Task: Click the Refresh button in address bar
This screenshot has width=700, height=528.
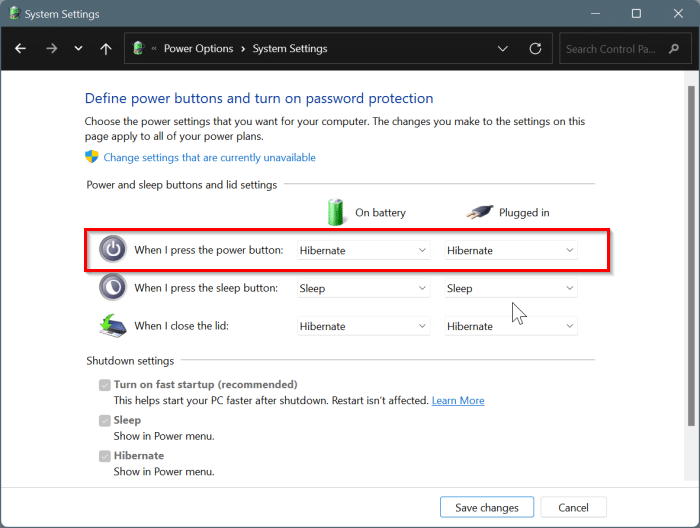Action: tap(535, 49)
